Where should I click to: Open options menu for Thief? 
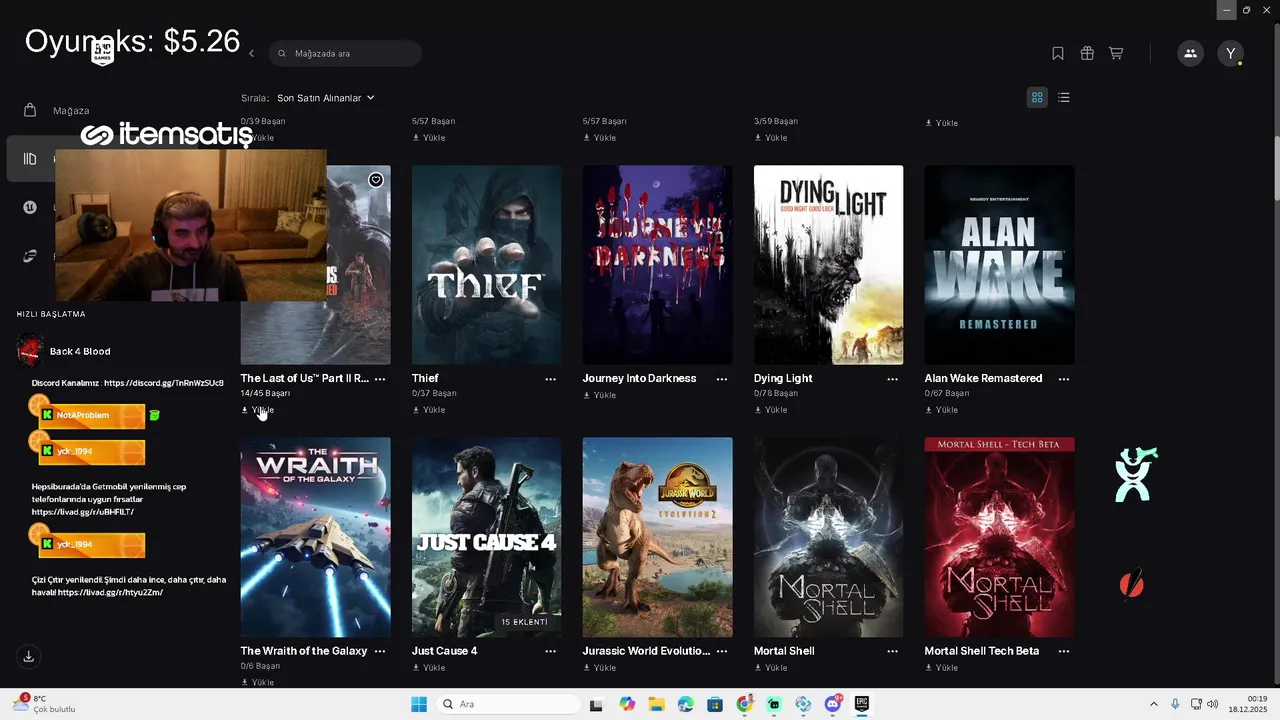[551, 379]
